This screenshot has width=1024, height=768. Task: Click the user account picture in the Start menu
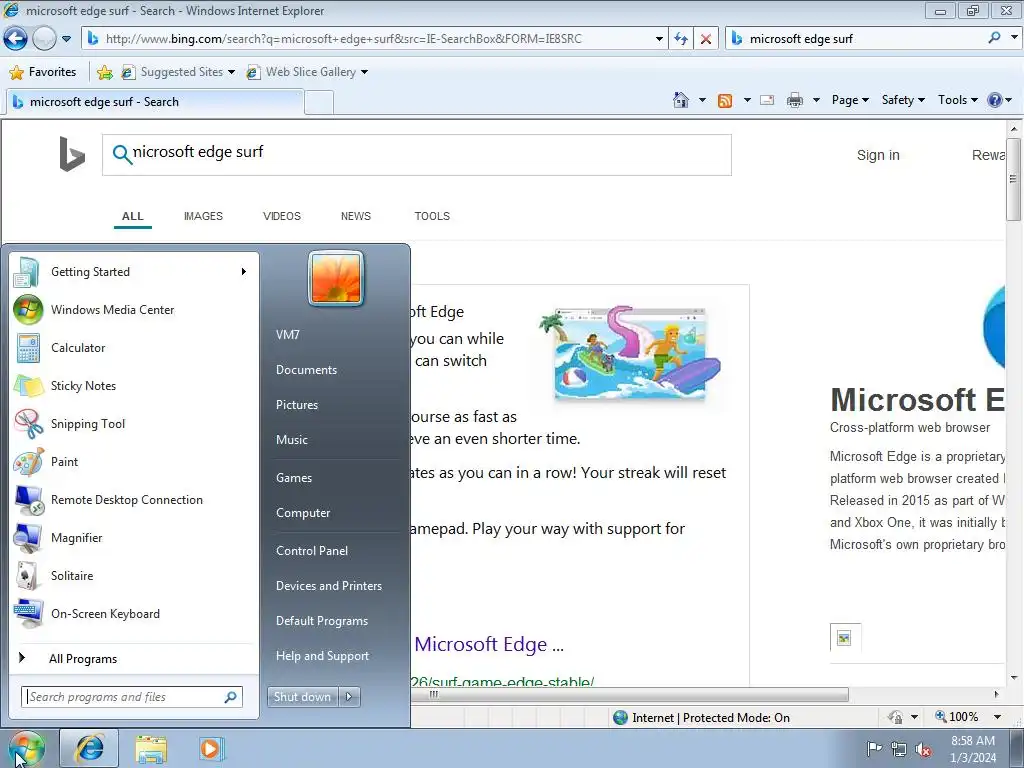click(336, 278)
